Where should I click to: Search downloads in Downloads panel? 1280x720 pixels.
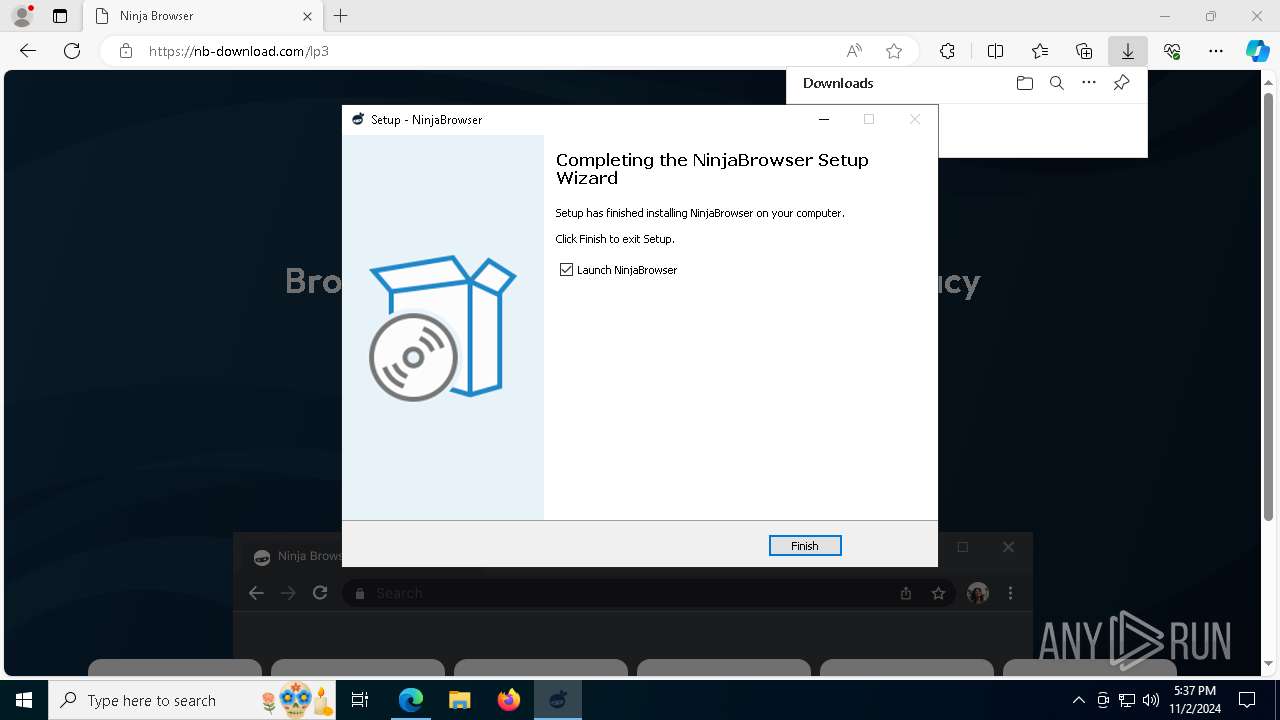(1056, 83)
